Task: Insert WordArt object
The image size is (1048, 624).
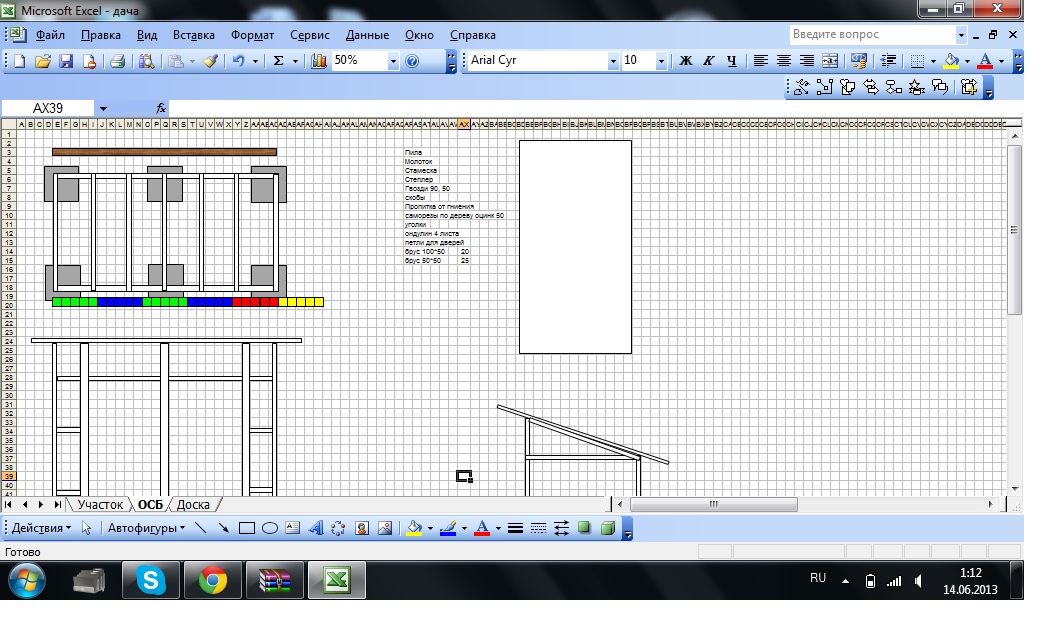Action: point(315,528)
